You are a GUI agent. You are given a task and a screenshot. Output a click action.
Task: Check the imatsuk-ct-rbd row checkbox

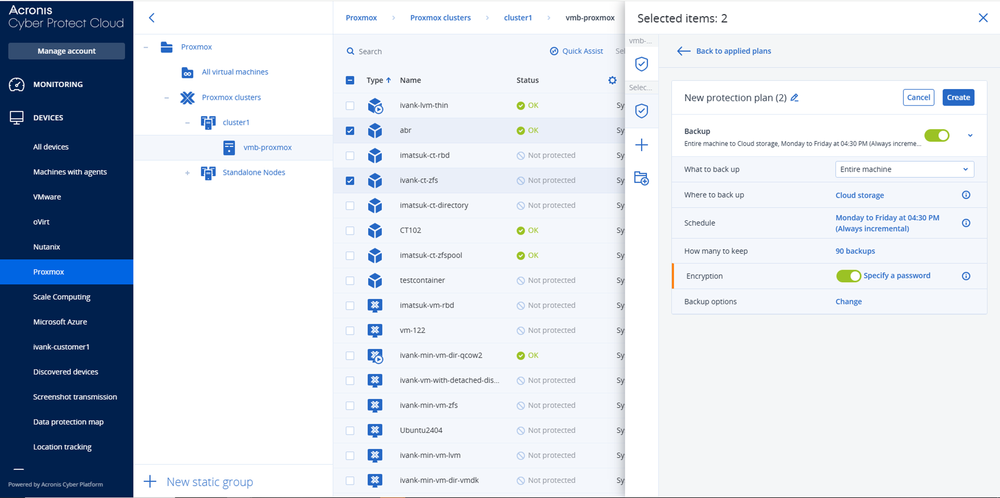coord(349,156)
